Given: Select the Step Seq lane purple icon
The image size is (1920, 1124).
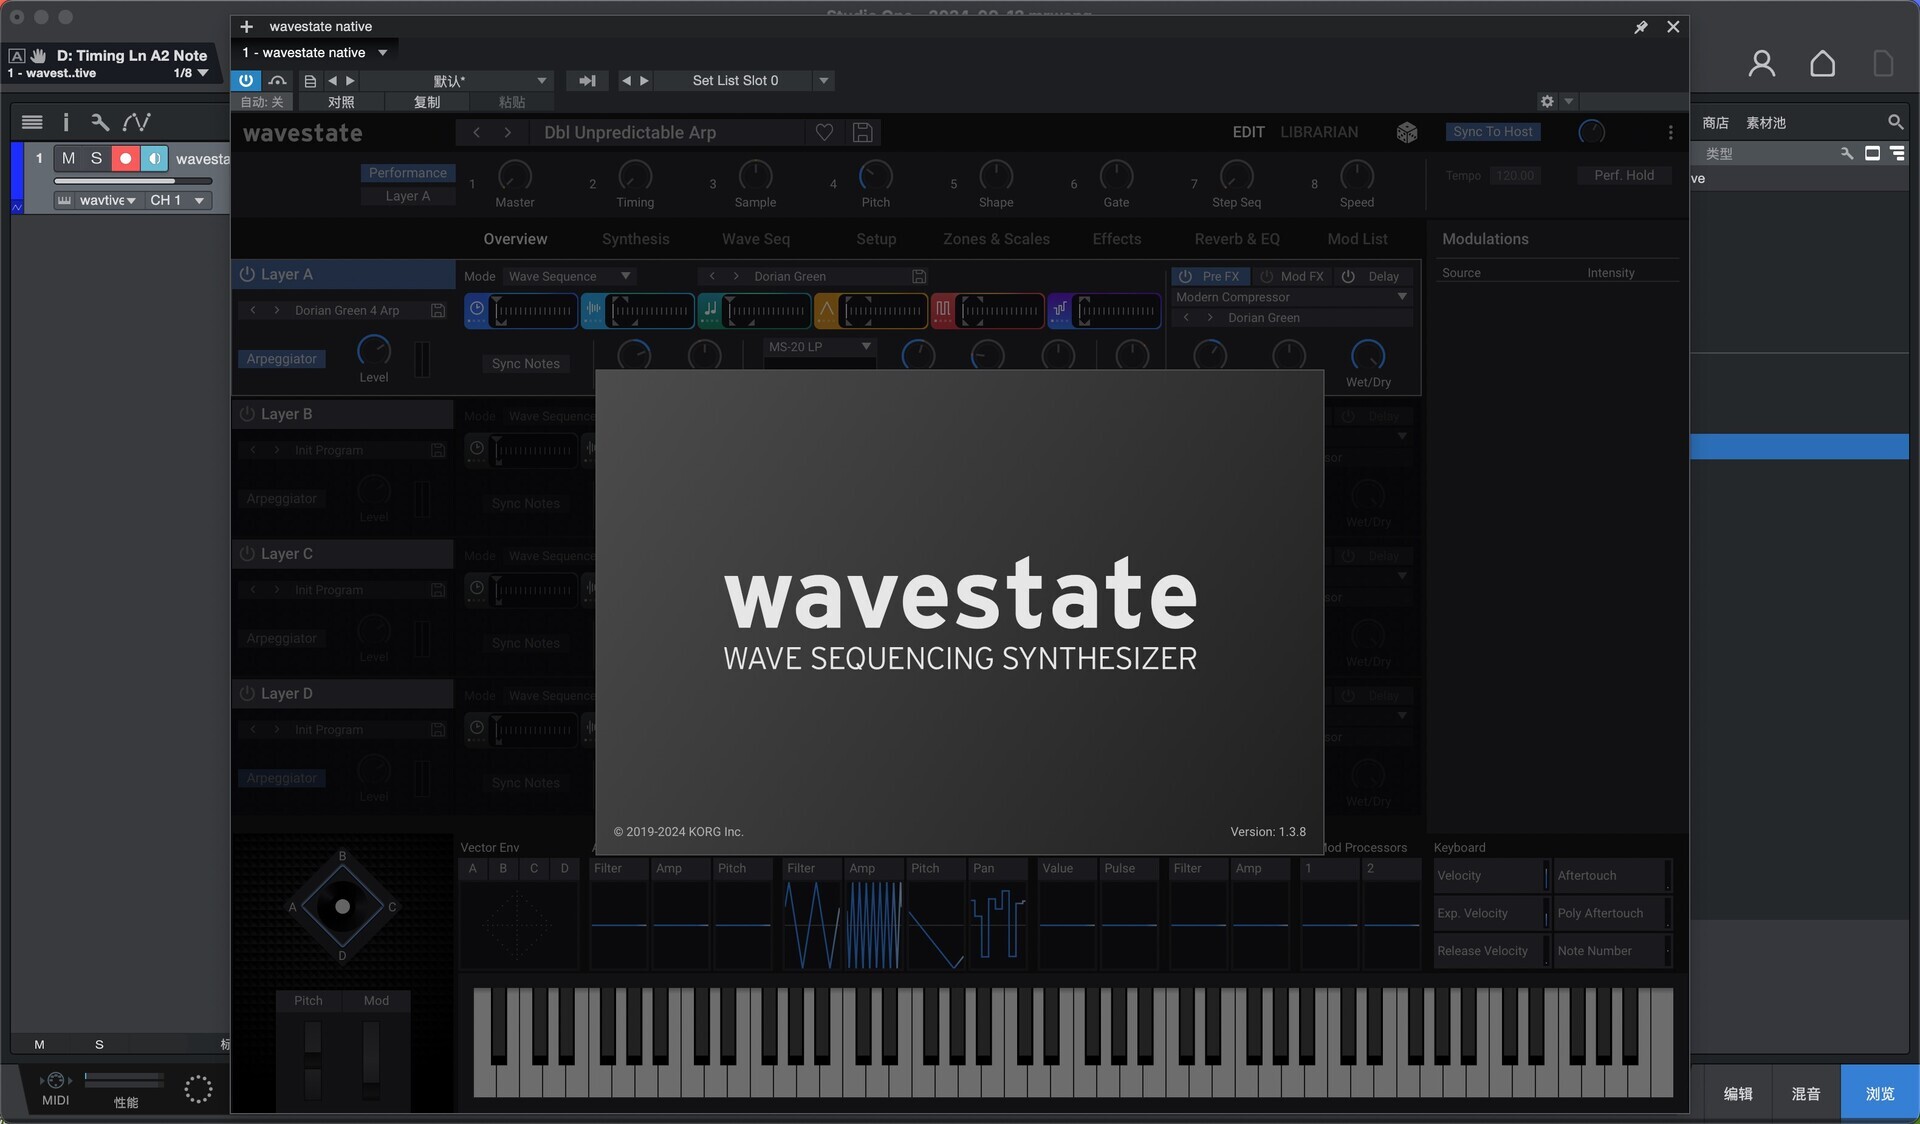Looking at the screenshot, I should point(1059,310).
